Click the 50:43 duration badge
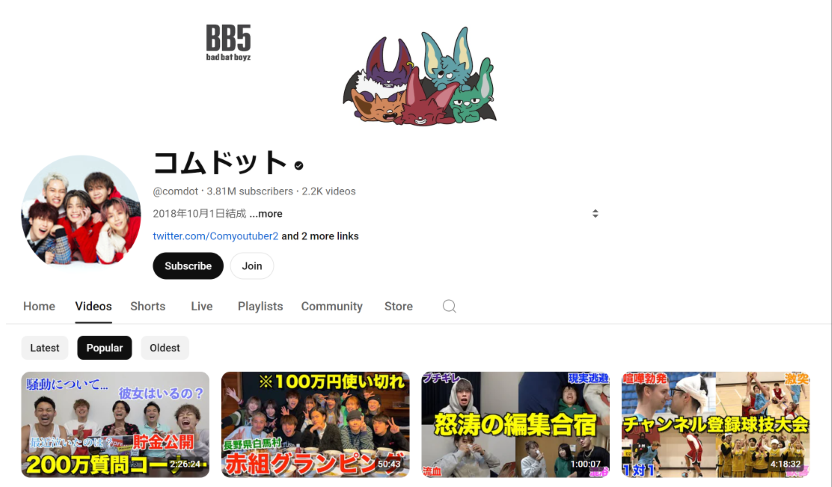Image resolution: width=832 pixels, height=487 pixels. coord(388,464)
